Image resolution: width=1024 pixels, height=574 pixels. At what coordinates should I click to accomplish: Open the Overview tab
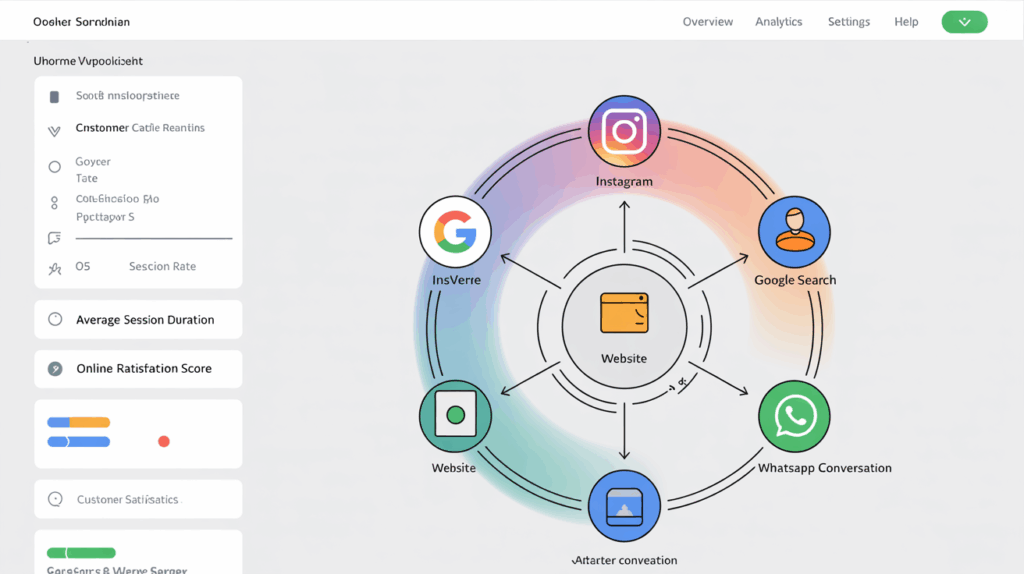point(707,22)
